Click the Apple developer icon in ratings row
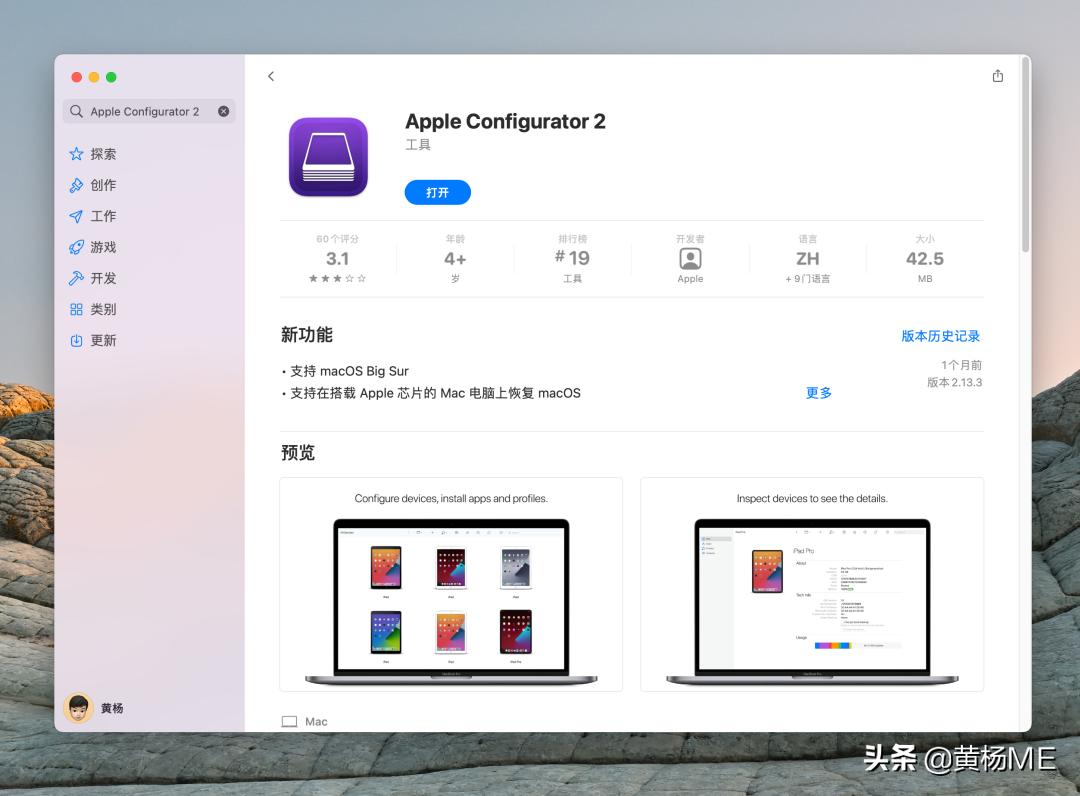This screenshot has width=1080, height=796. (690, 259)
